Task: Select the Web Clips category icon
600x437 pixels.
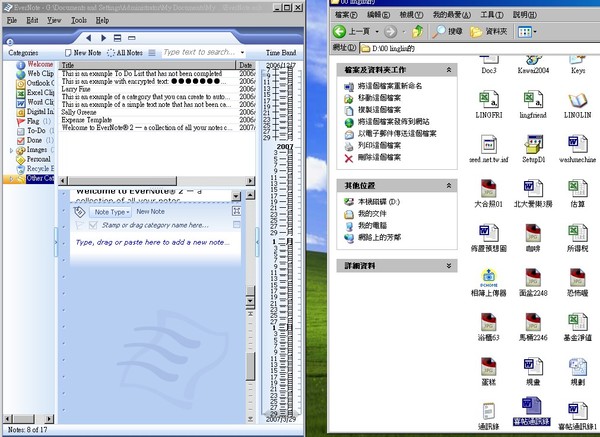Action: click(x=21, y=74)
